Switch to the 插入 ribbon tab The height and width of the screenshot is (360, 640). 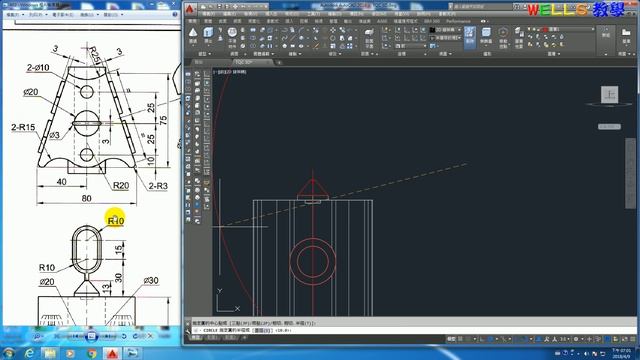click(x=289, y=21)
